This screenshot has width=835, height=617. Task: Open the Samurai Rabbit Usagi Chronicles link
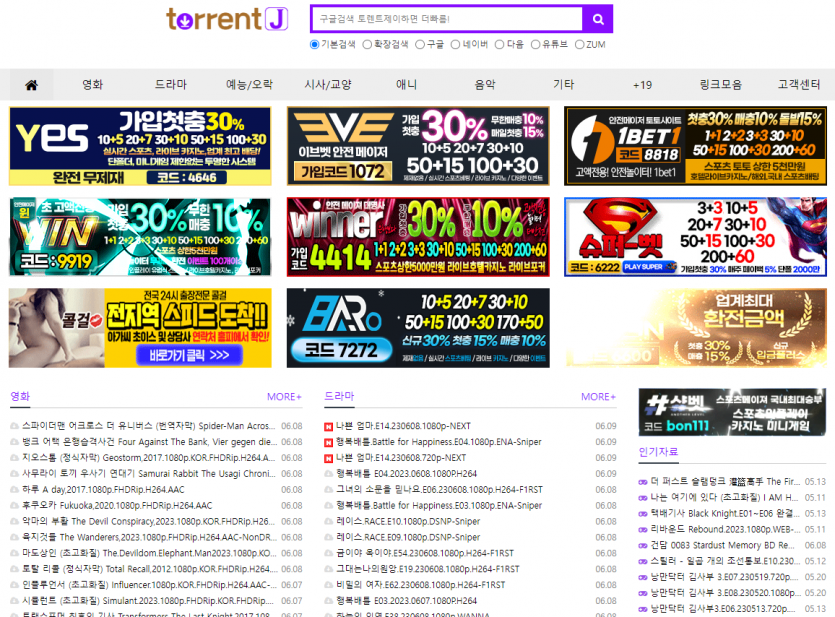click(149, 474)
